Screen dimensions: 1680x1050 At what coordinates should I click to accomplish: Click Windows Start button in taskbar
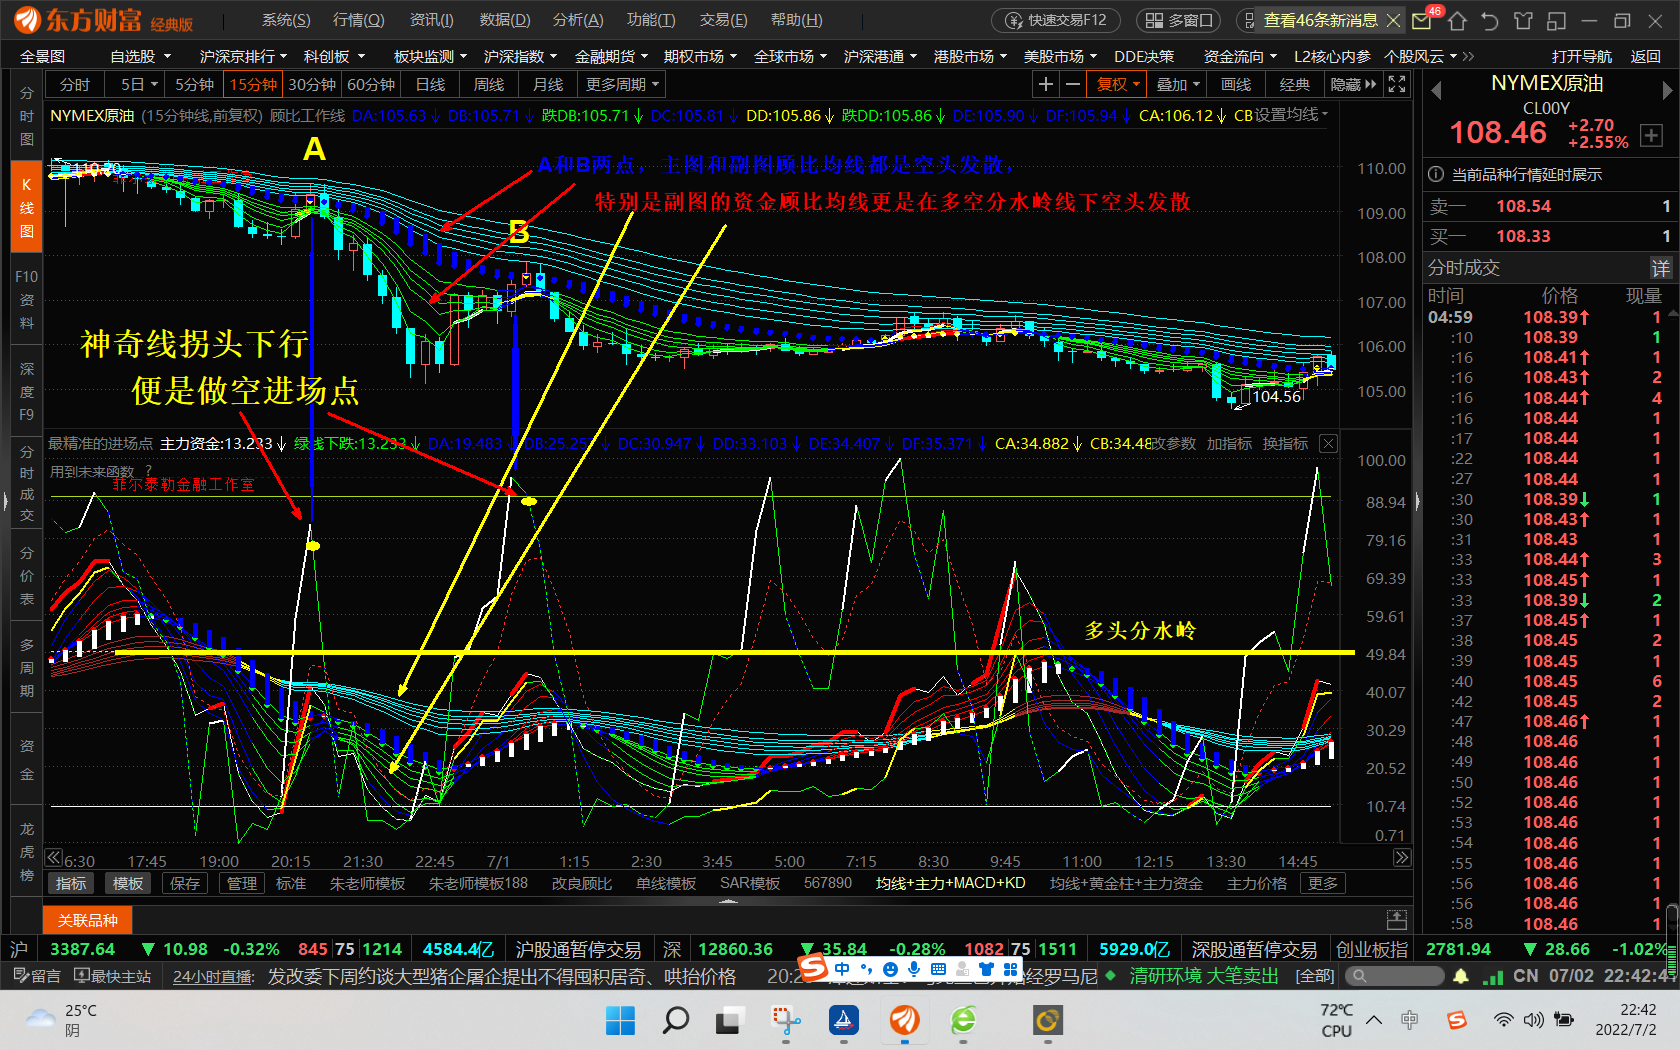pos(620,1021)
